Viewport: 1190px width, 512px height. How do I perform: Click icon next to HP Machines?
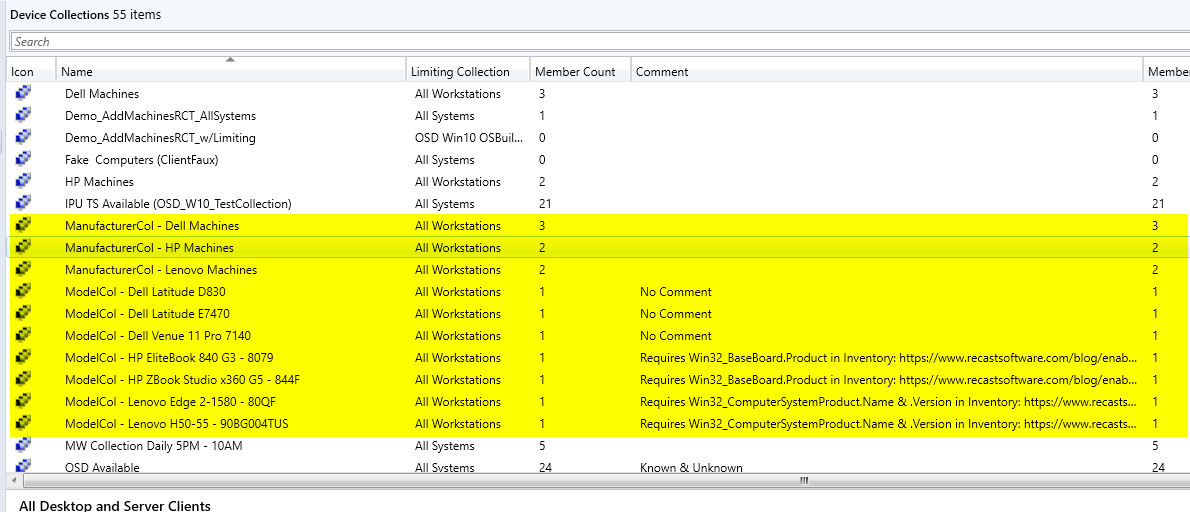point(23,181)
